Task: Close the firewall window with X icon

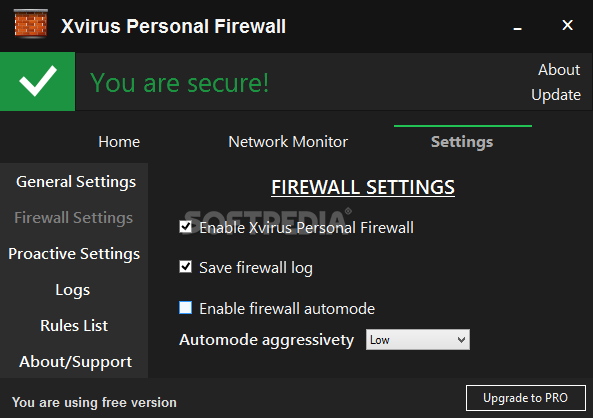Action: pos(567,25)
